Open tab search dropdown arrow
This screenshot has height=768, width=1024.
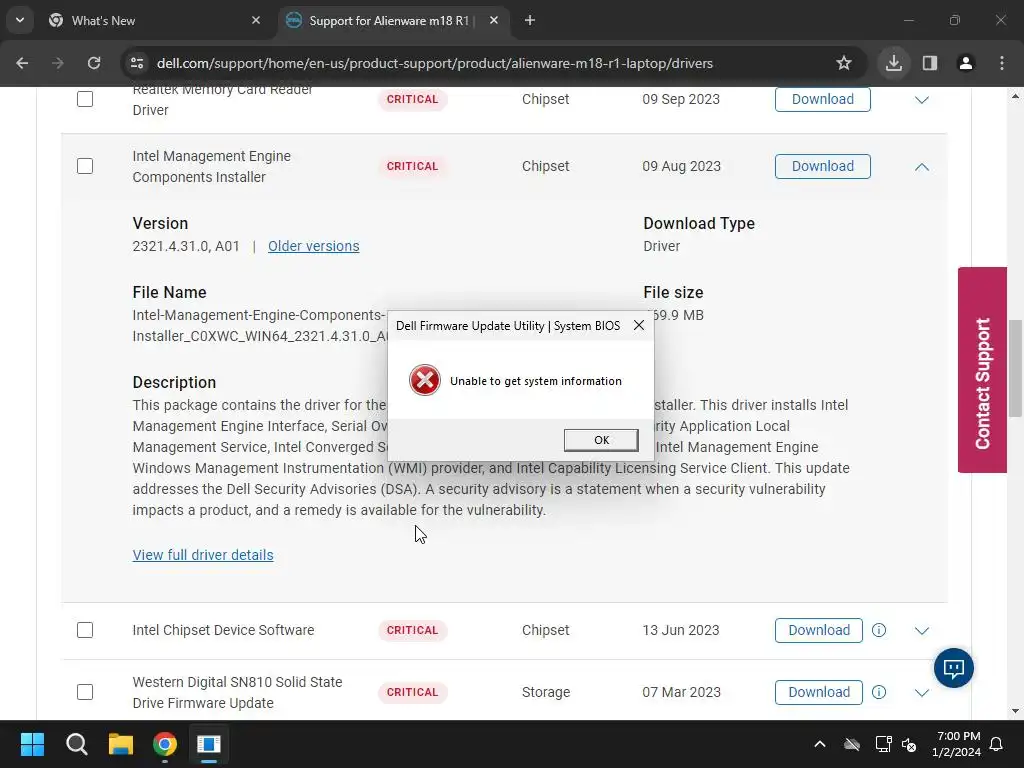(20, 20)
